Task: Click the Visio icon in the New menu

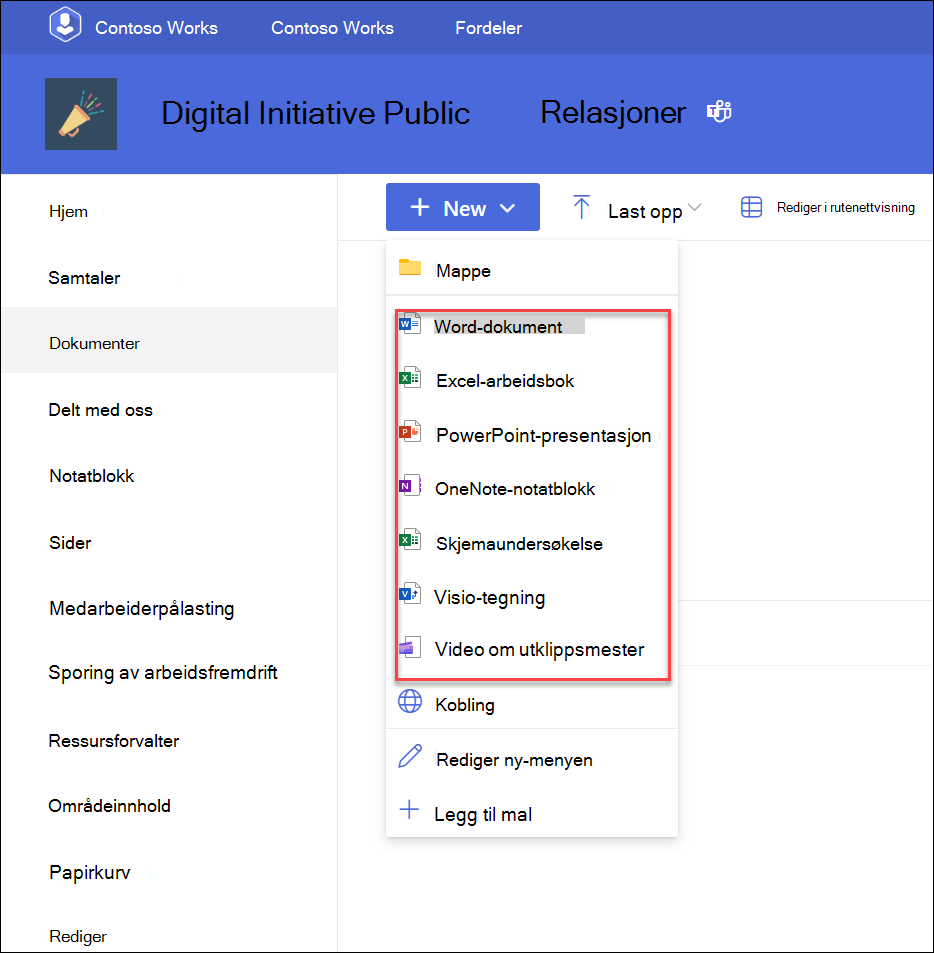Action: pyautogui.click(x=410, y=593)
